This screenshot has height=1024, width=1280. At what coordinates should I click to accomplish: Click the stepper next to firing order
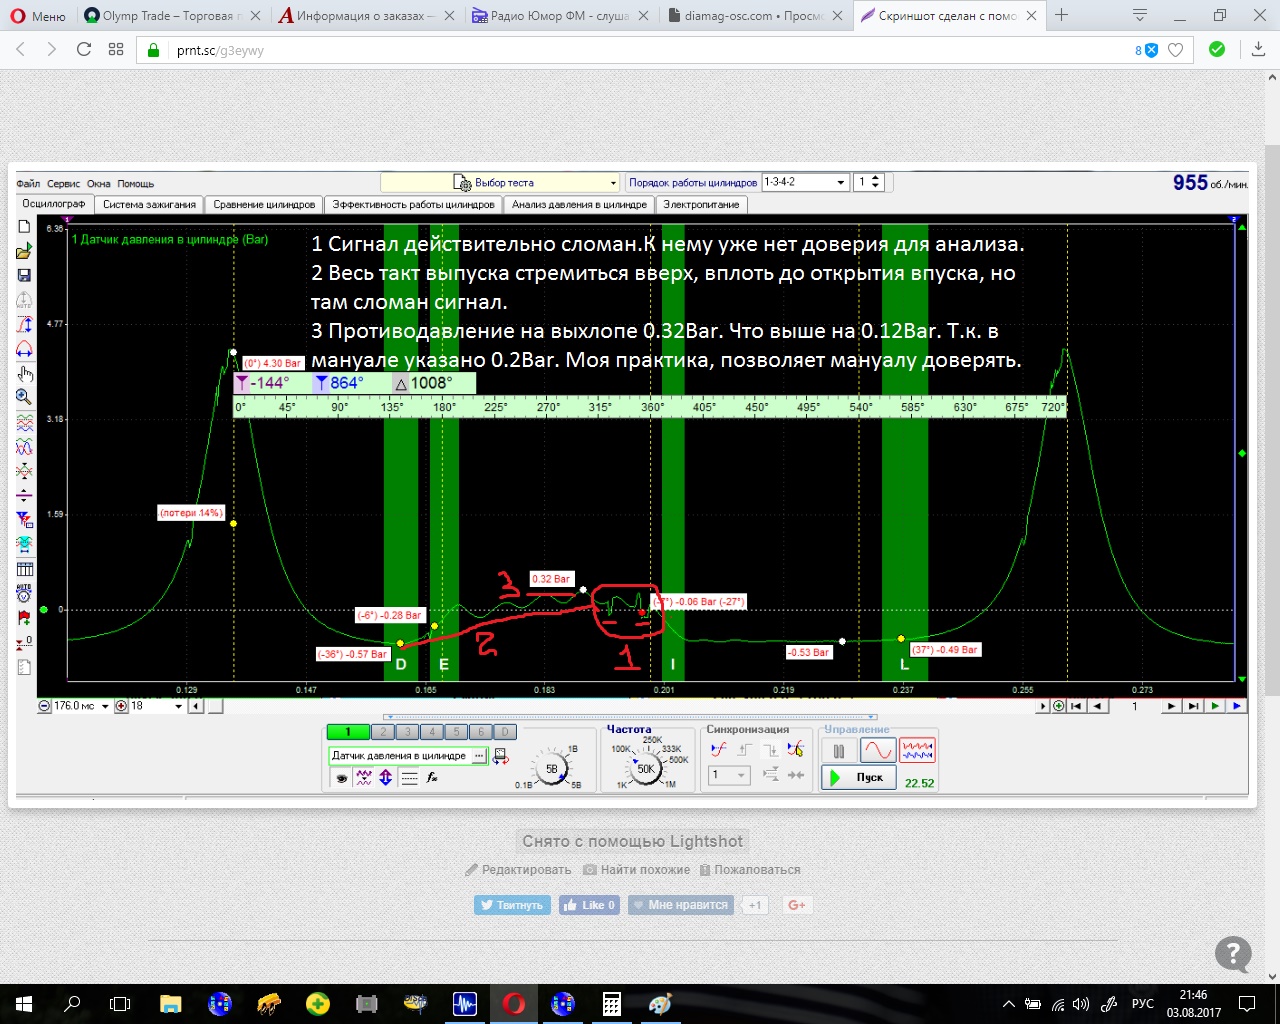click(x=876, y=182)
